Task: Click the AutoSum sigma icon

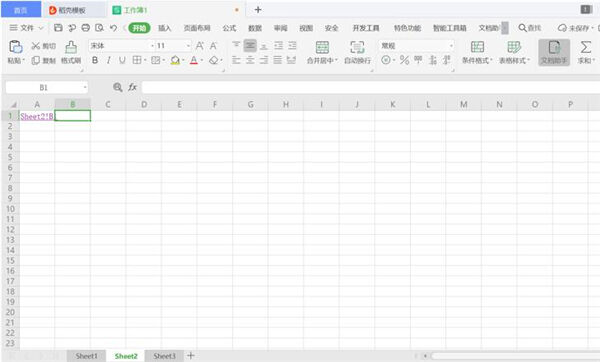Action: click(x=585, y=47)
